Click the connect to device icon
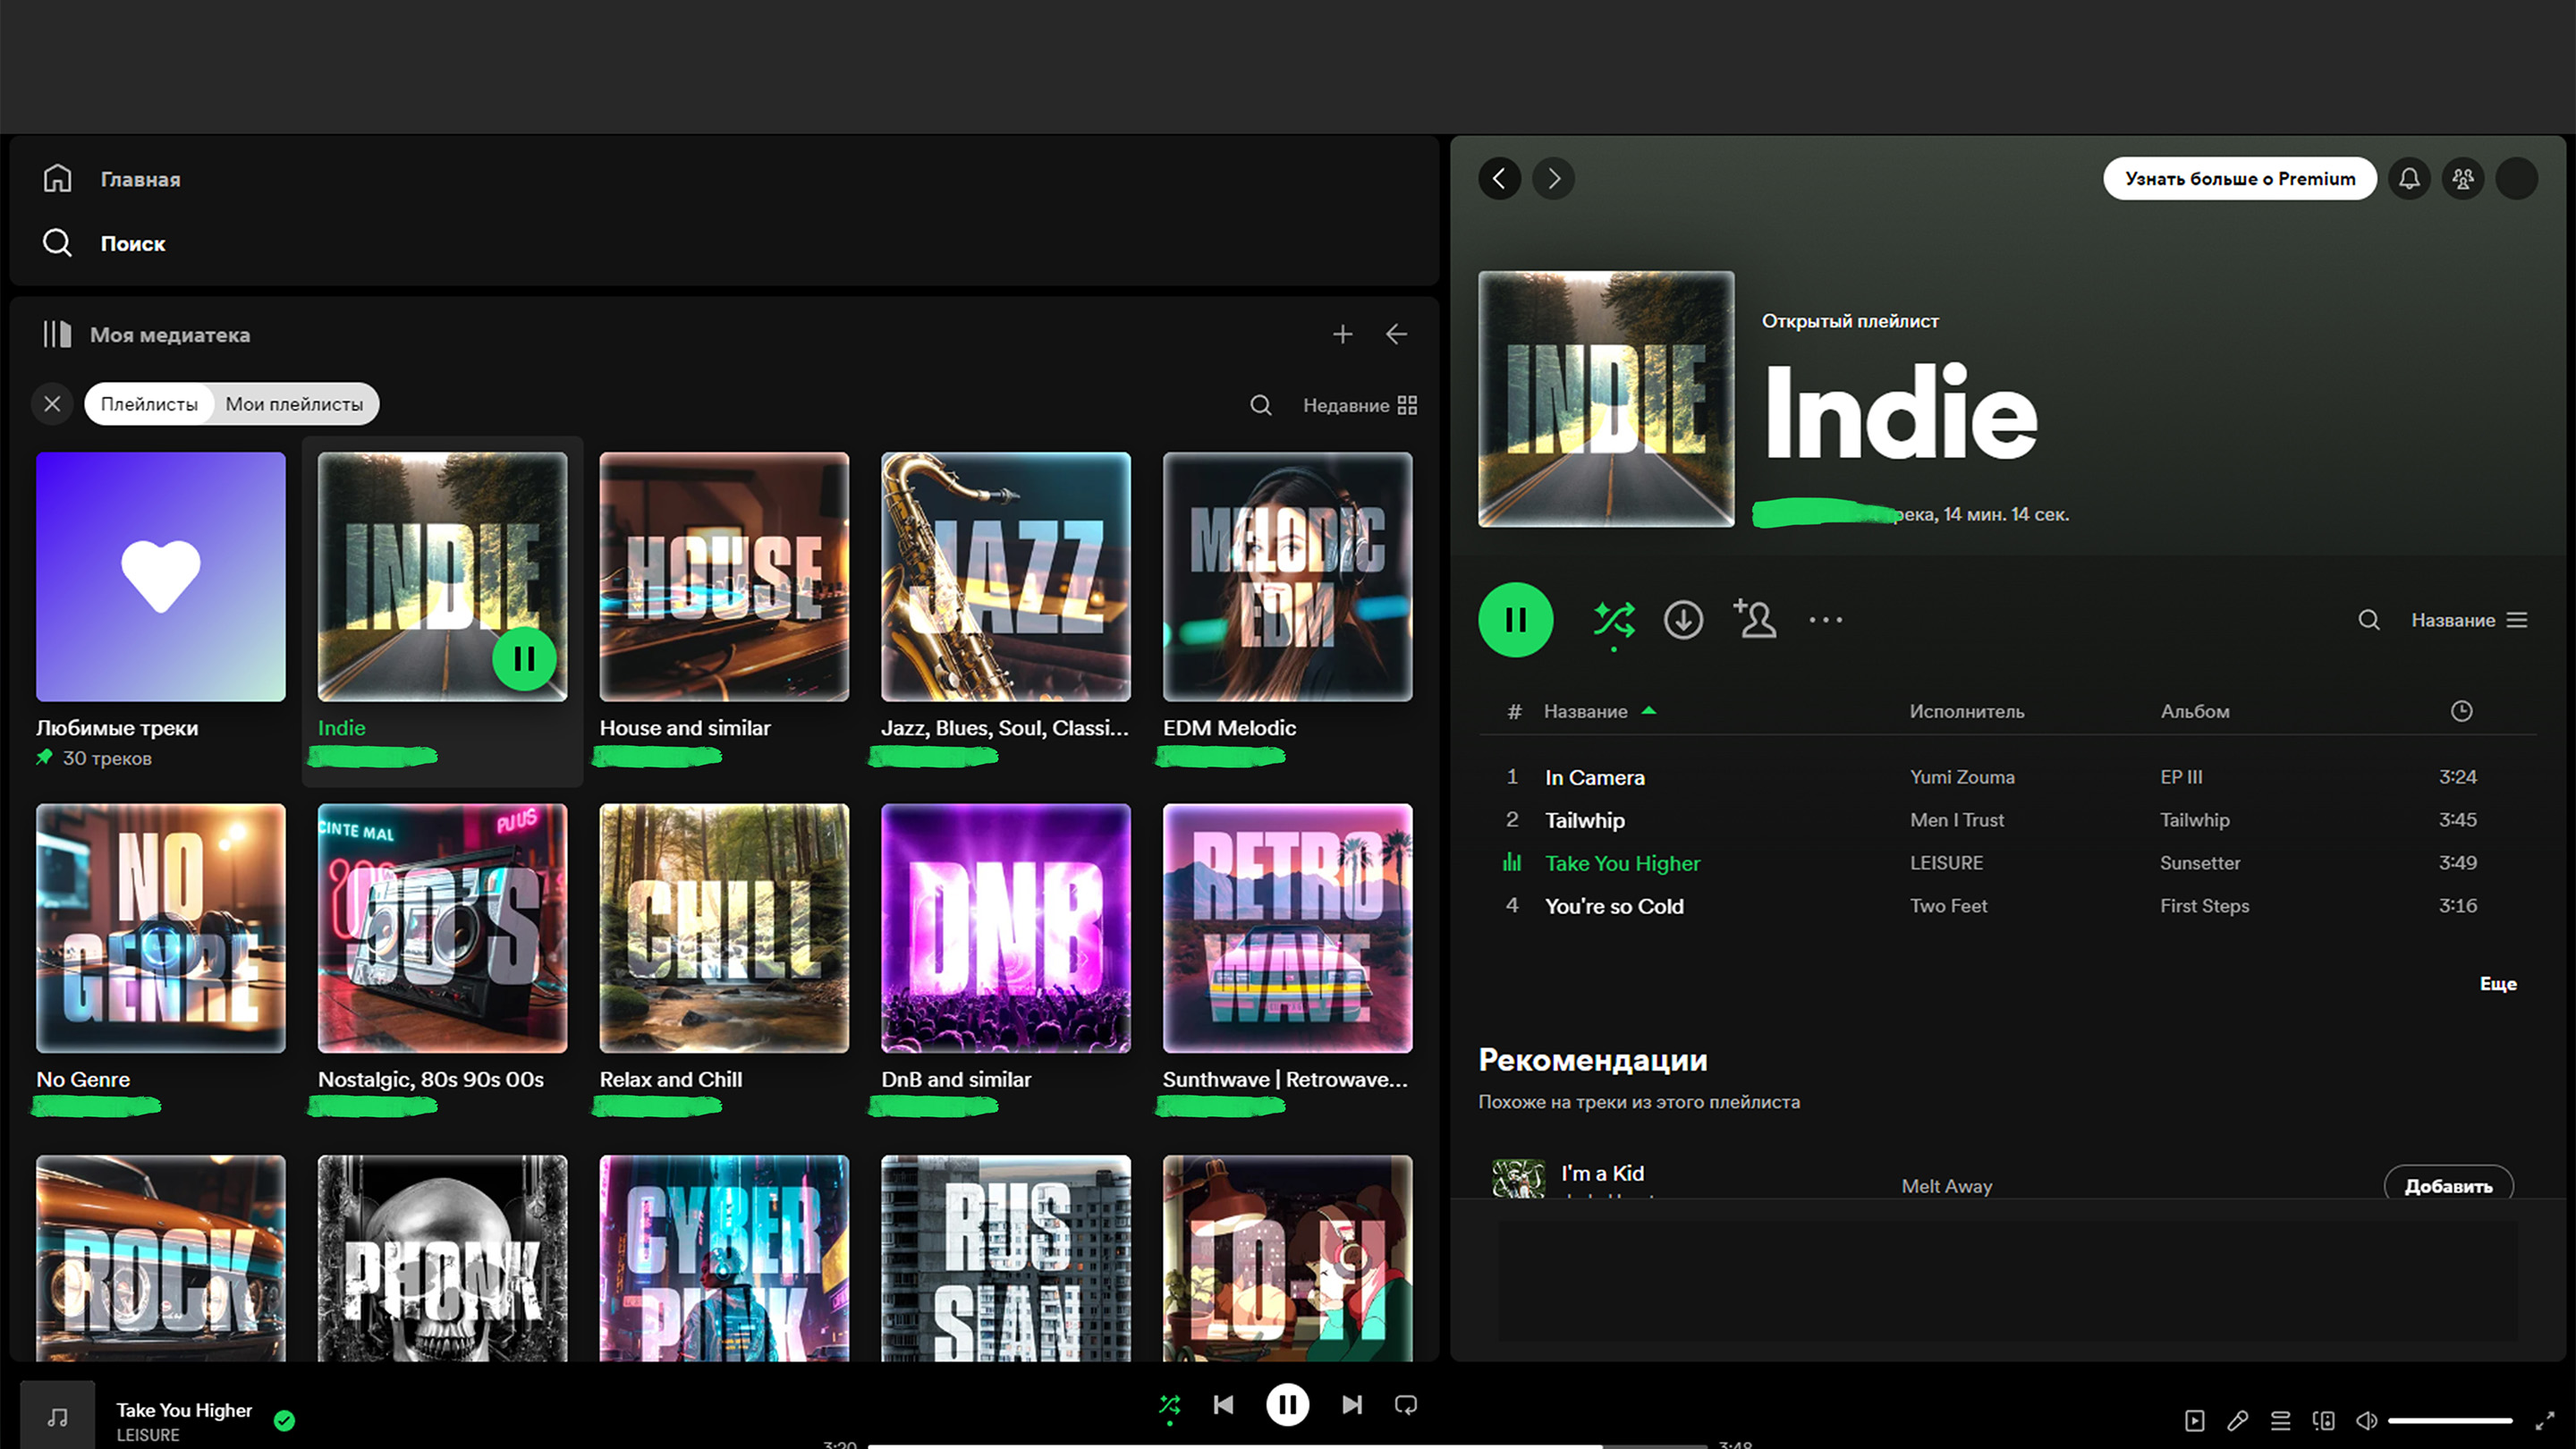 [2324, 1420]
